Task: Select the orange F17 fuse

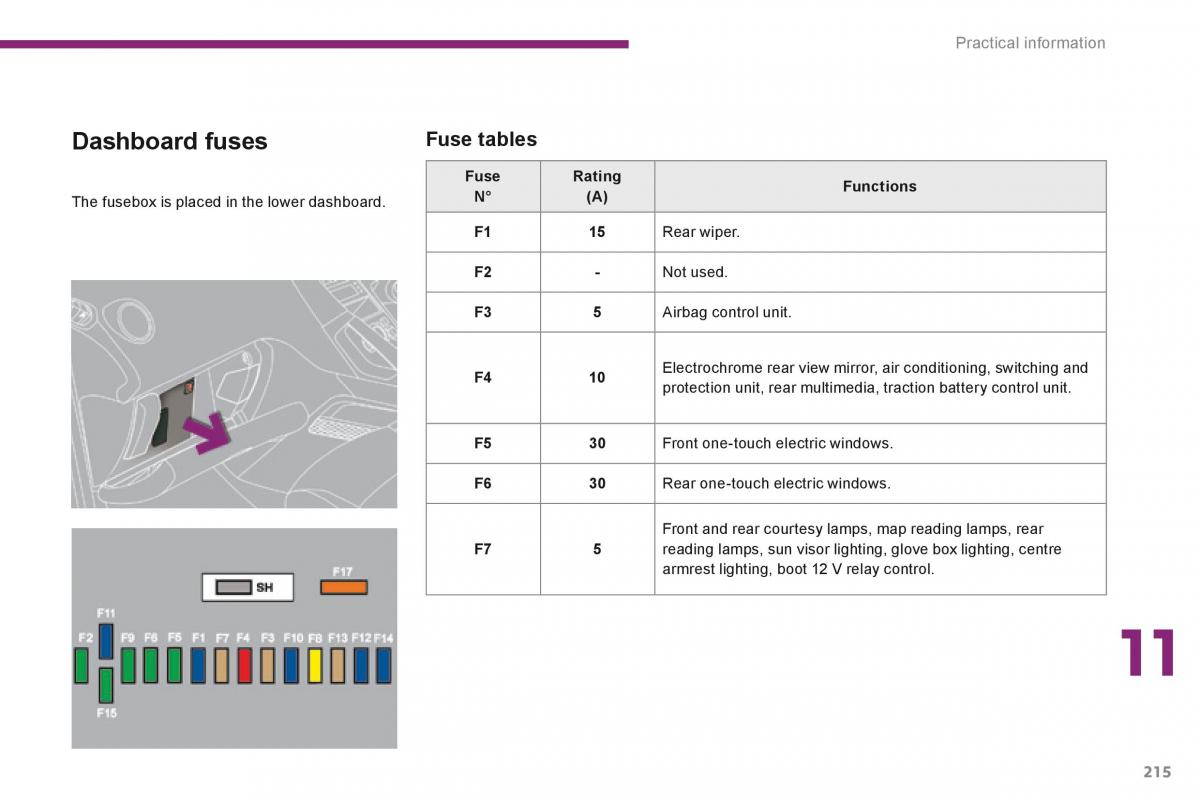Action: pos(343,588)
